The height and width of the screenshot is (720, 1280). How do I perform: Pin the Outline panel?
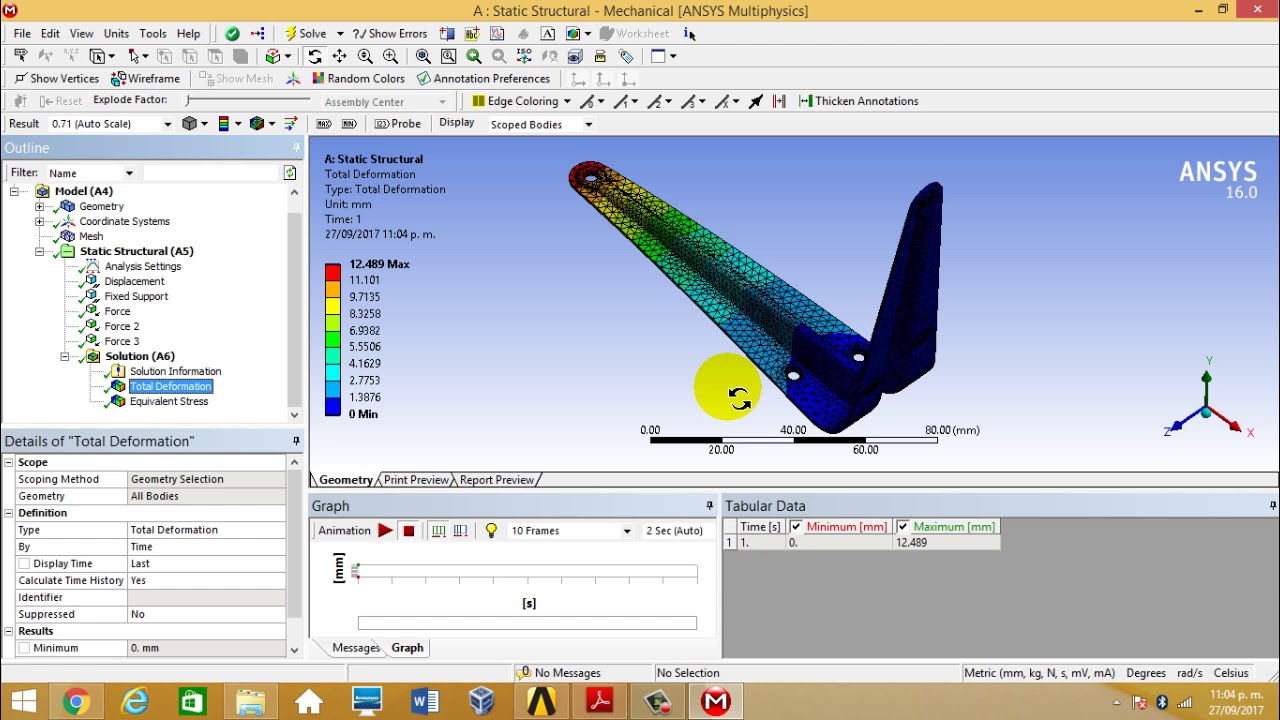[296, 148]
